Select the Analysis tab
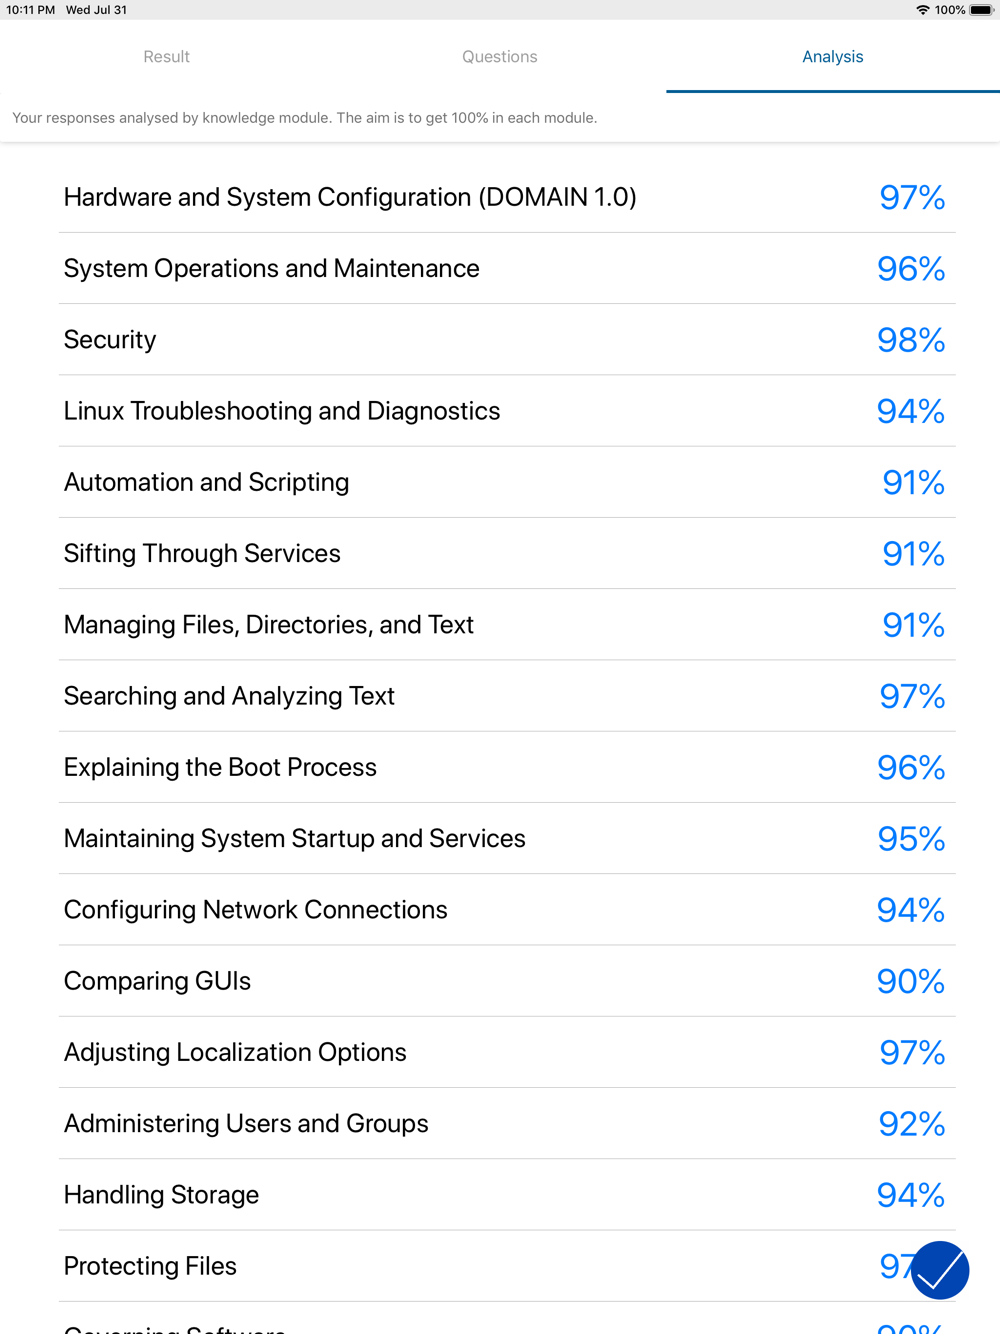The height and width of the screenshot is (1334, 1000). 833,57
